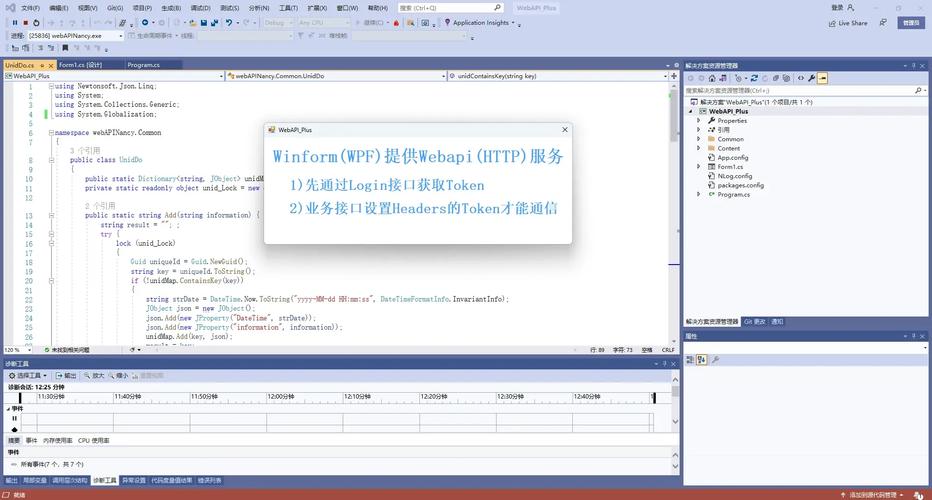Click the red Stop debugging button
The height and width of the screenshot is (500, 932).
[25, 22]
